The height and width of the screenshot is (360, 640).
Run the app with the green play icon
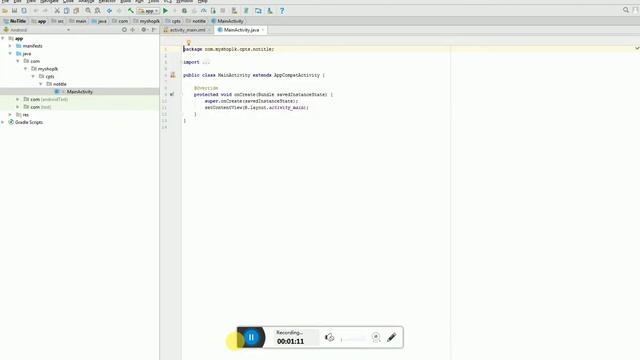166,11
